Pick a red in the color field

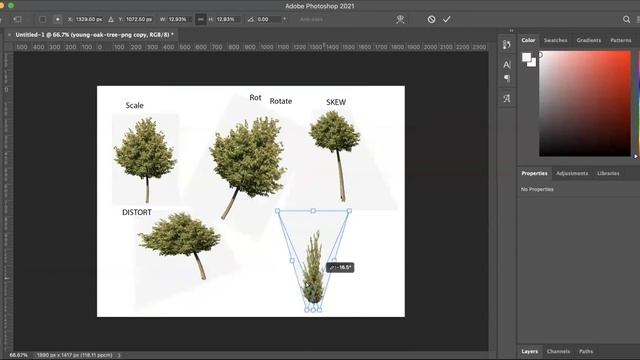pyautogui.click(x=585, y=103)
